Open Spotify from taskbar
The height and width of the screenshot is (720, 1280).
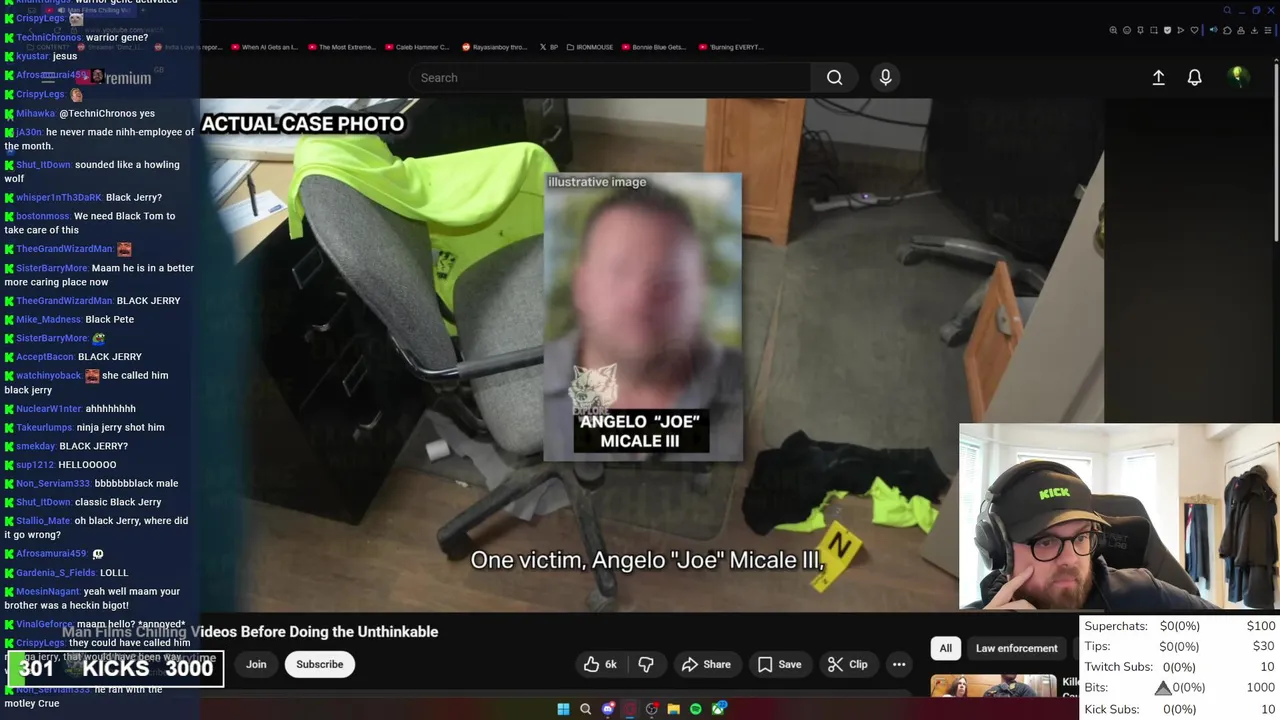[x=696, y=709]
